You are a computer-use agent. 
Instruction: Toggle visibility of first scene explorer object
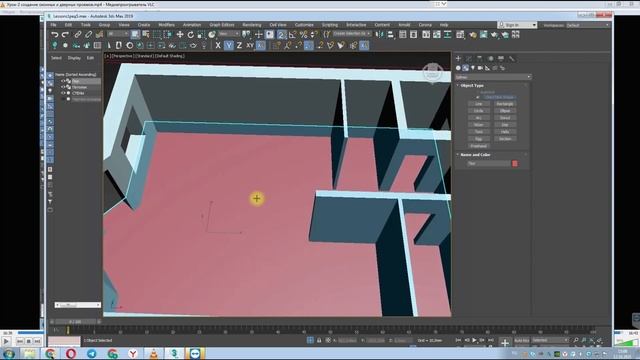click(x=63, y=81)
